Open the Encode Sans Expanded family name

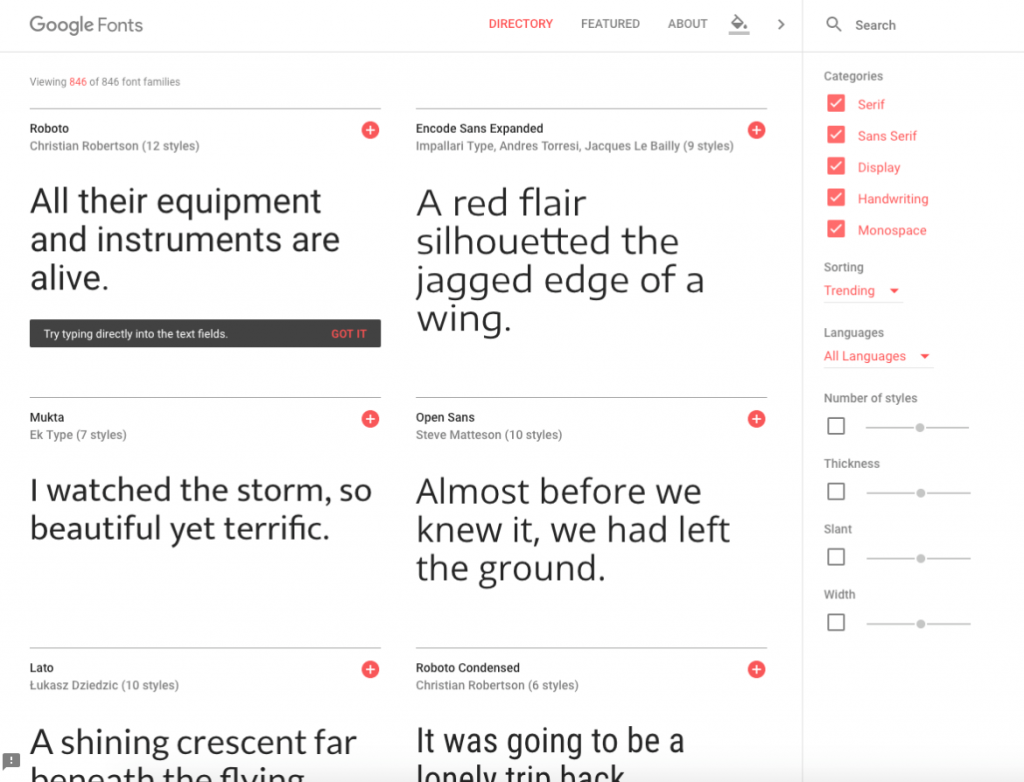pyautogui.click(x=479, y=129)
